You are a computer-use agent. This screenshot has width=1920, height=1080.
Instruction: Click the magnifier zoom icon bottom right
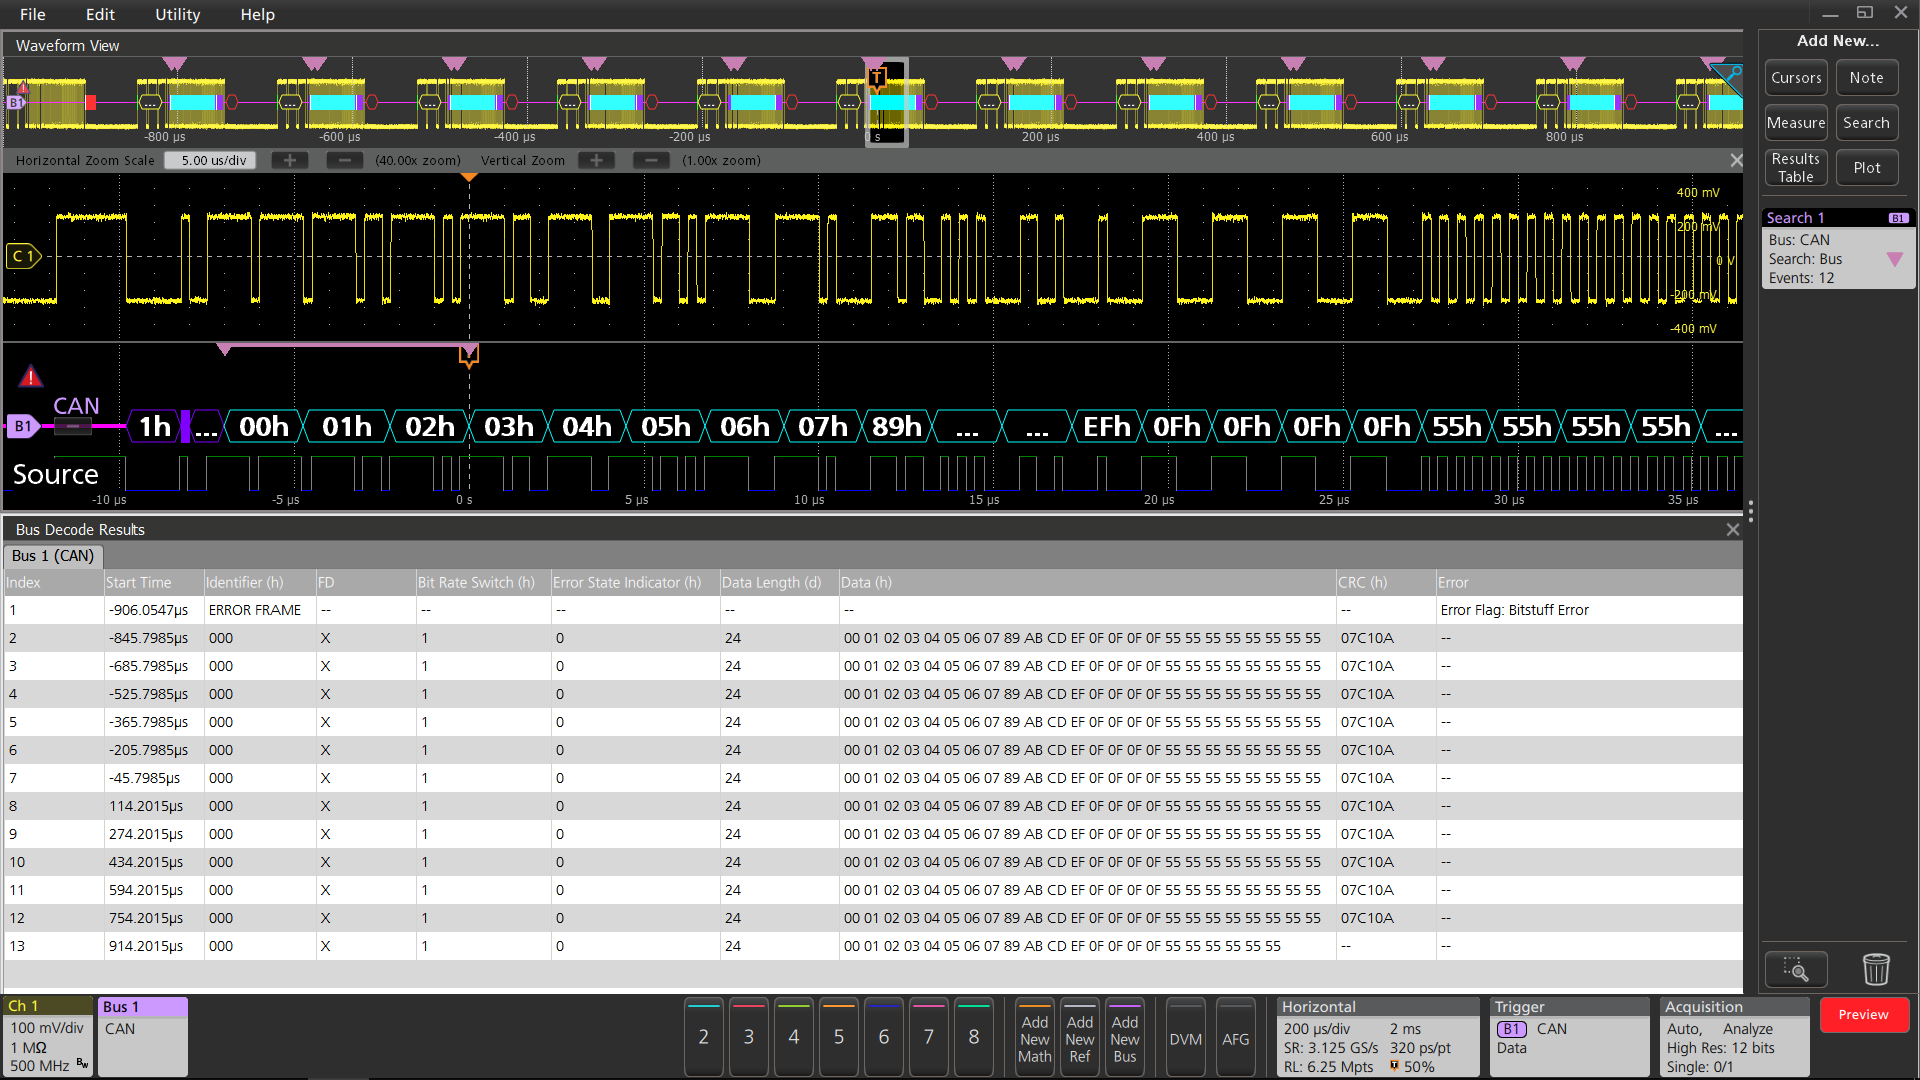pos(1796,968)
